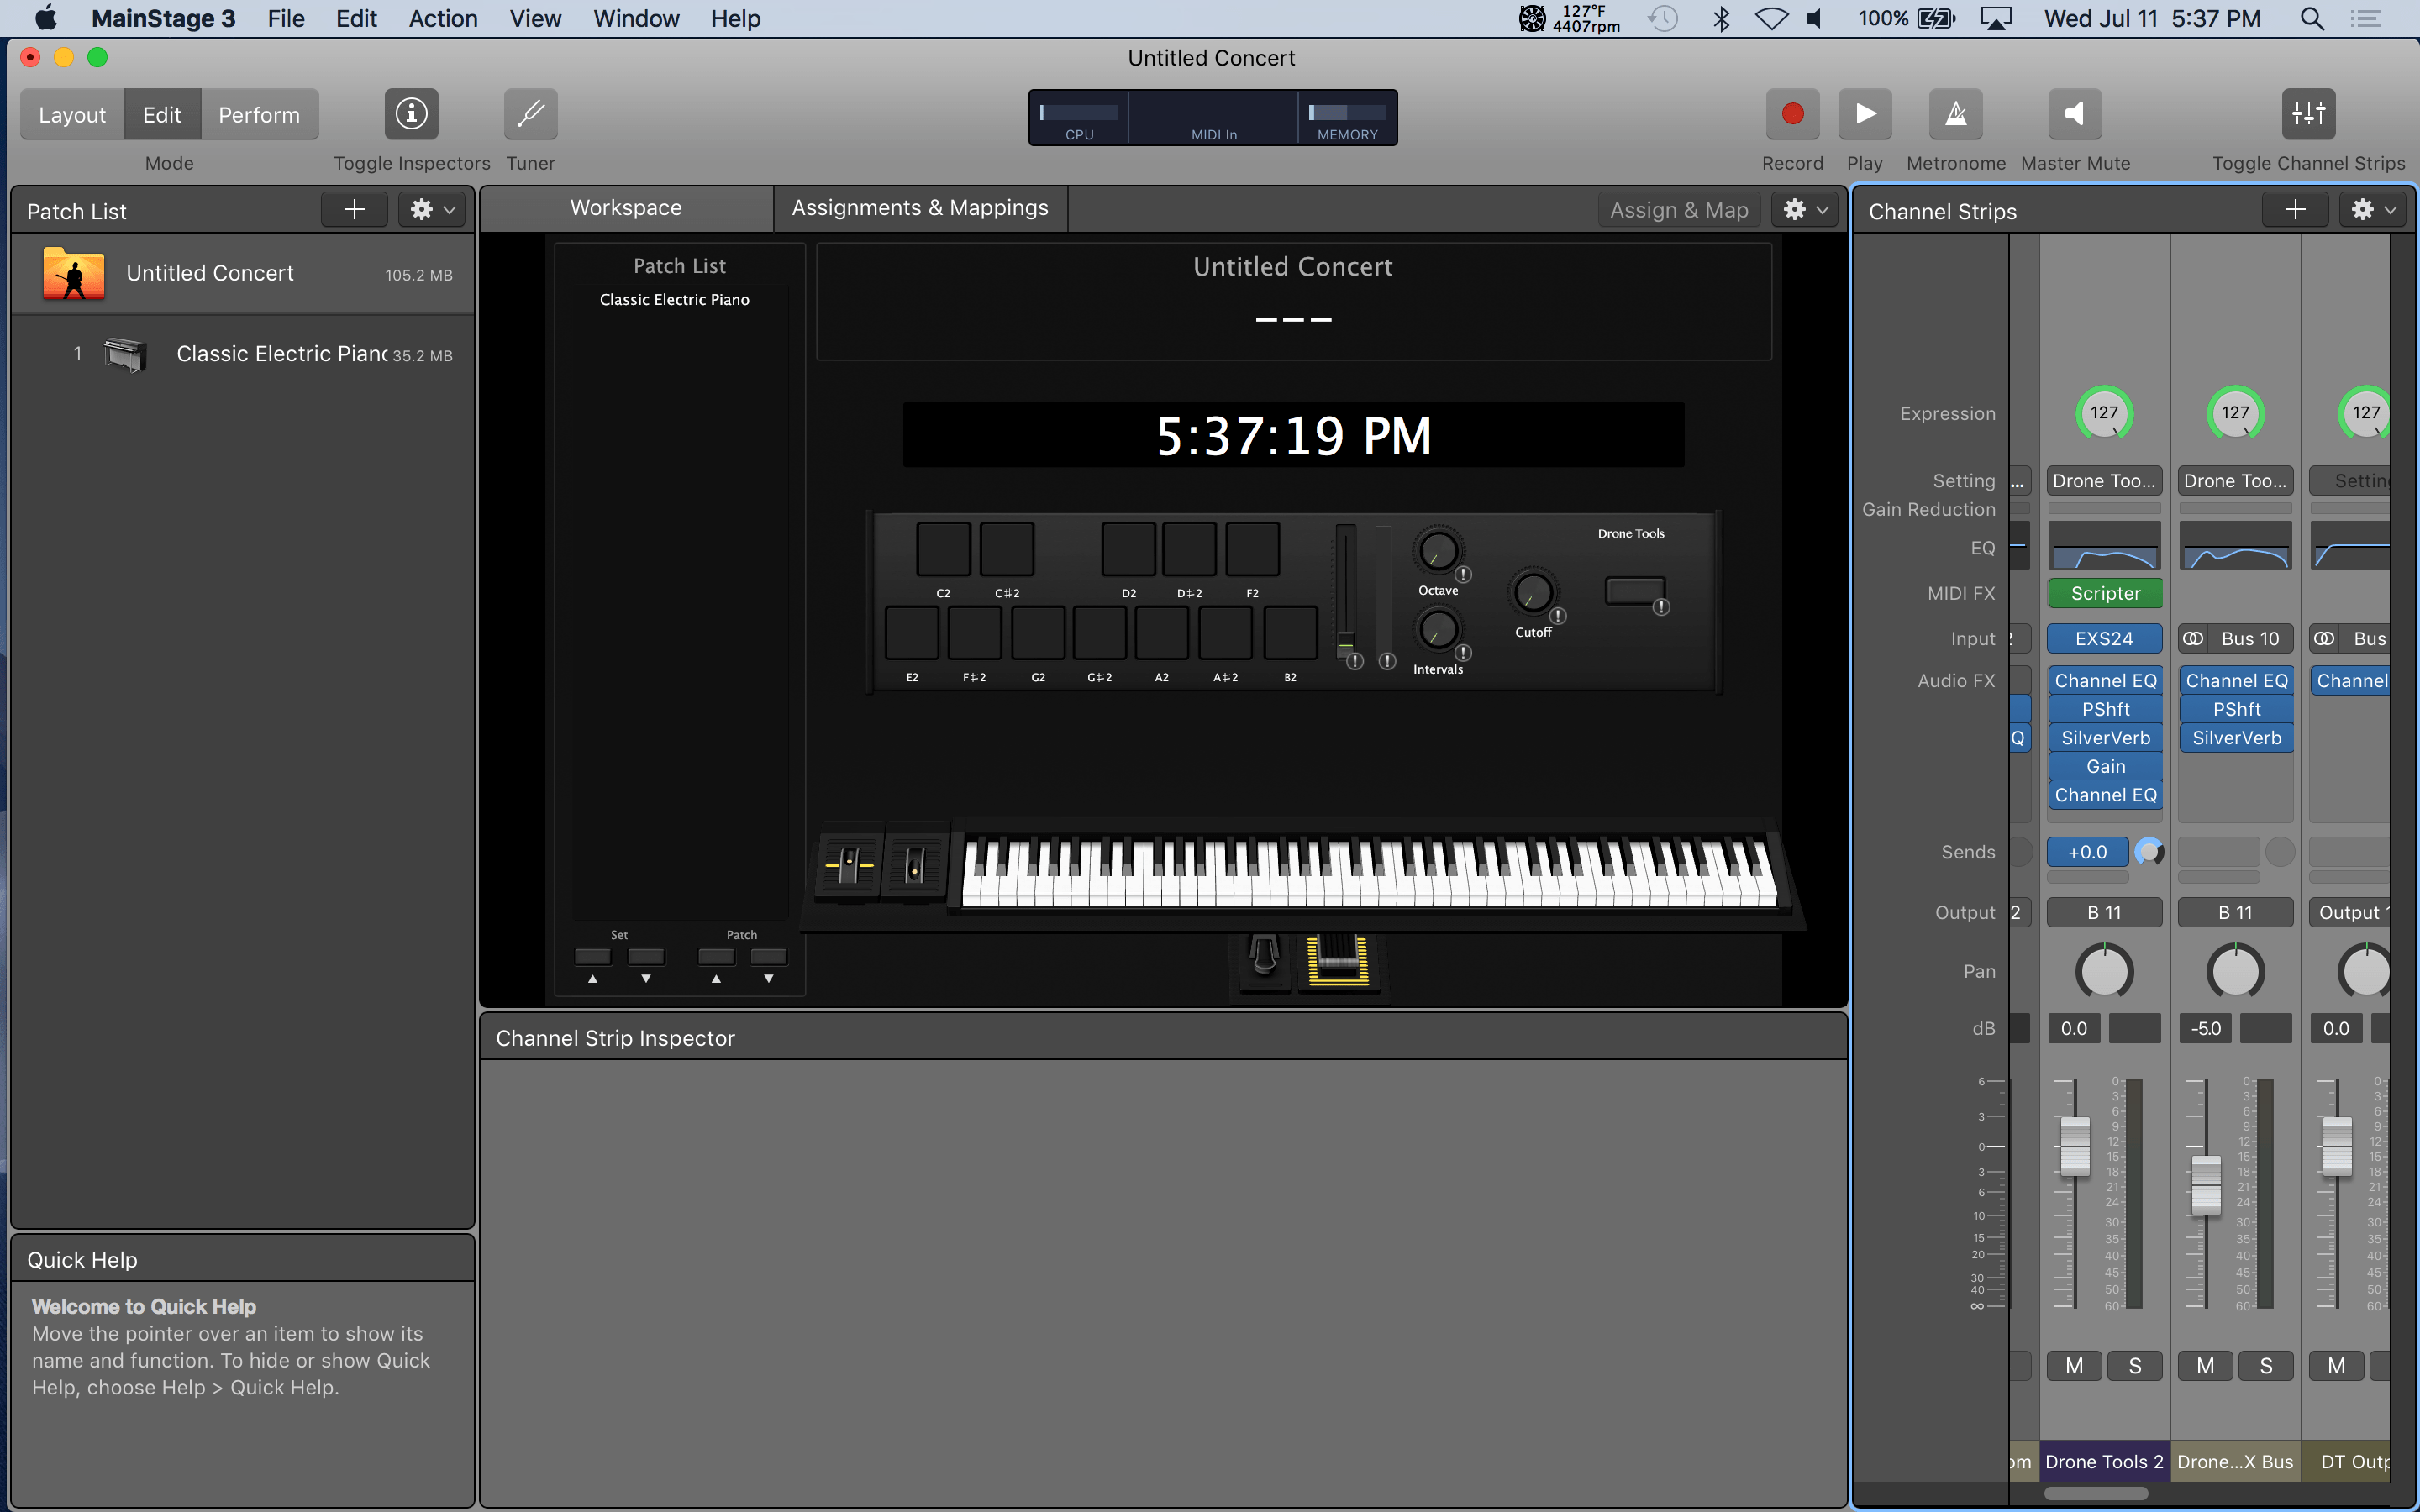
Task: Toggle the Inspectors info icon
Action: coord(411,114)
